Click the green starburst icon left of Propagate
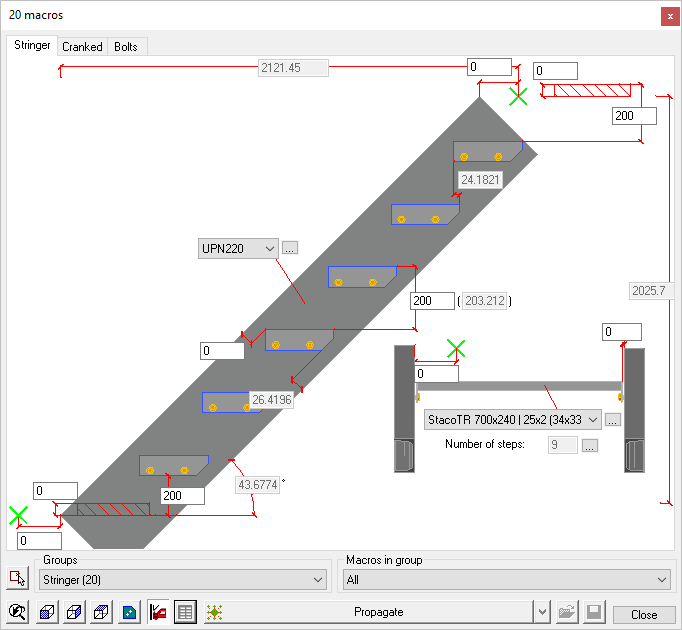The height and width of the screenshot is (630, 682). (x=214, y=612)
